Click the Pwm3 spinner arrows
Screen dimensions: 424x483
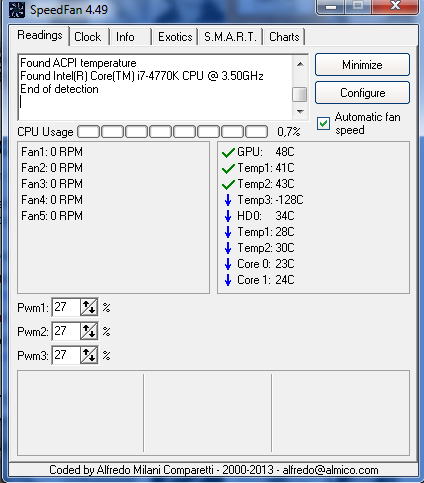tap(89, 355)
